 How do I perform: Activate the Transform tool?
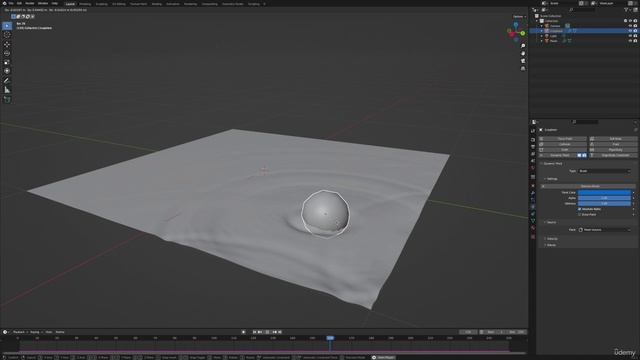tap(7, 71)
